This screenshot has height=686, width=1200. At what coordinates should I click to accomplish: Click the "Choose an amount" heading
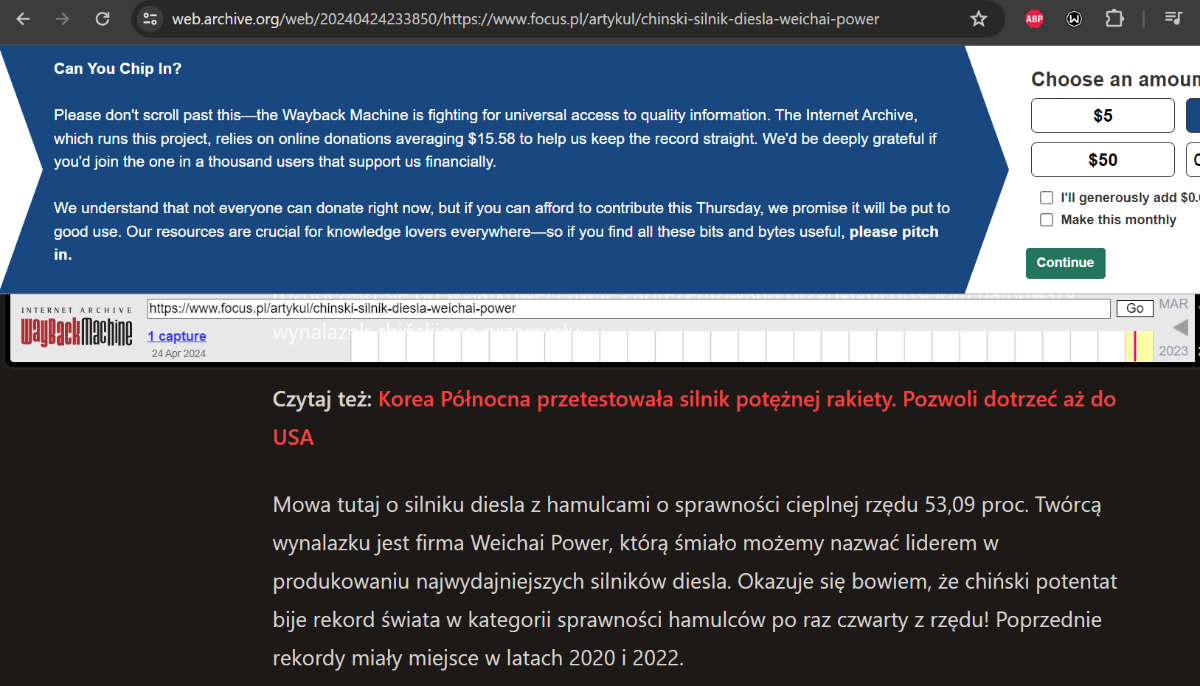pos(1115,79)
